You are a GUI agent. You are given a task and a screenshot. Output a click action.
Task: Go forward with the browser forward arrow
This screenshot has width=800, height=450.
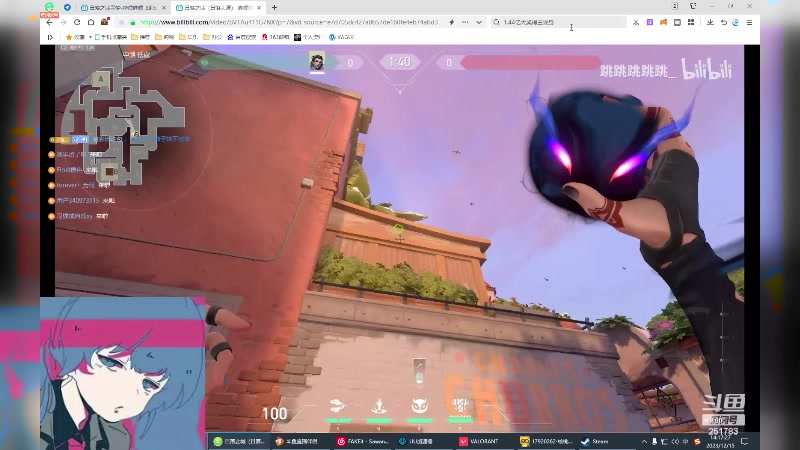point(63,22)
